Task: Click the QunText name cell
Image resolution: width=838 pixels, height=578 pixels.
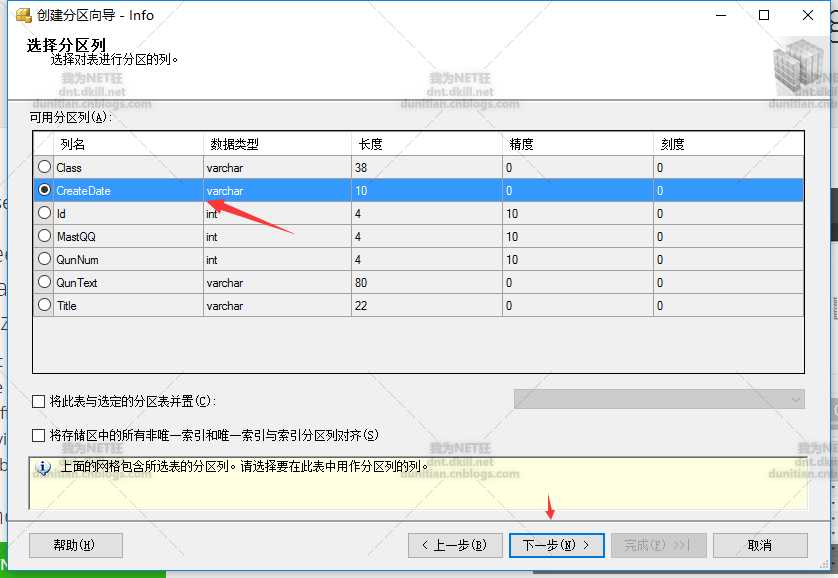Action: click(128, 283)
